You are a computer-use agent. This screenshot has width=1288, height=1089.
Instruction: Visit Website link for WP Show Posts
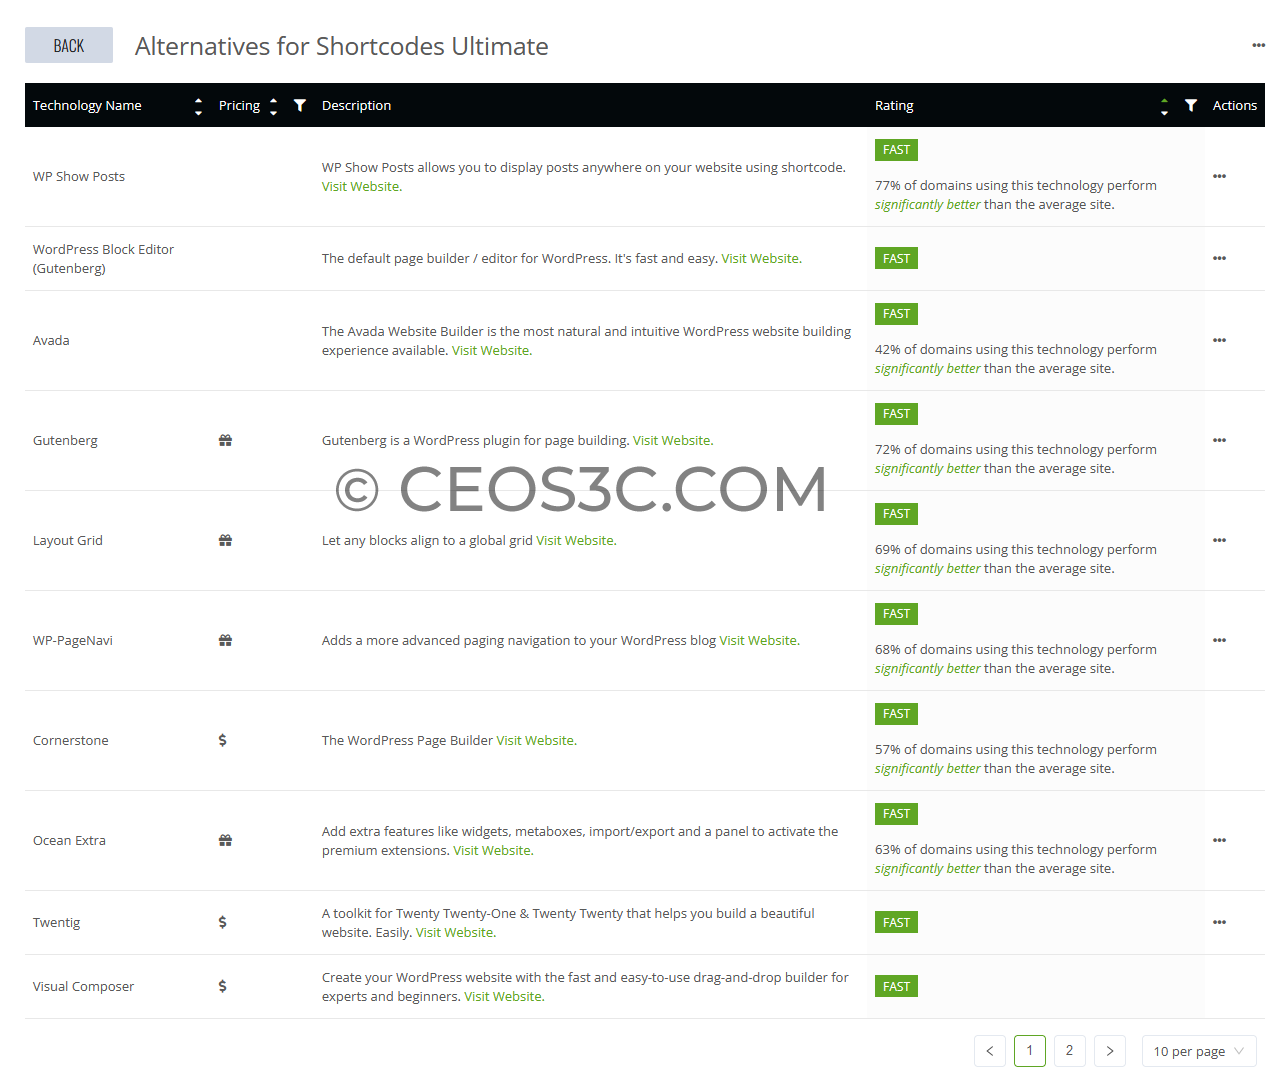360,186
